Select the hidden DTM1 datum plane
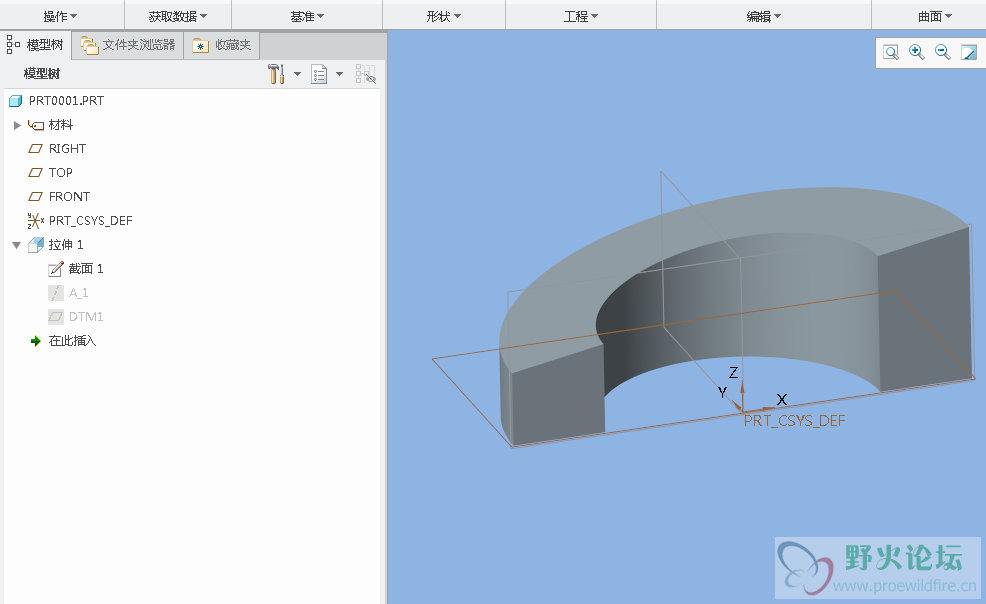The width and height of the screenshot is (986, 604). [x=86, y=317]
